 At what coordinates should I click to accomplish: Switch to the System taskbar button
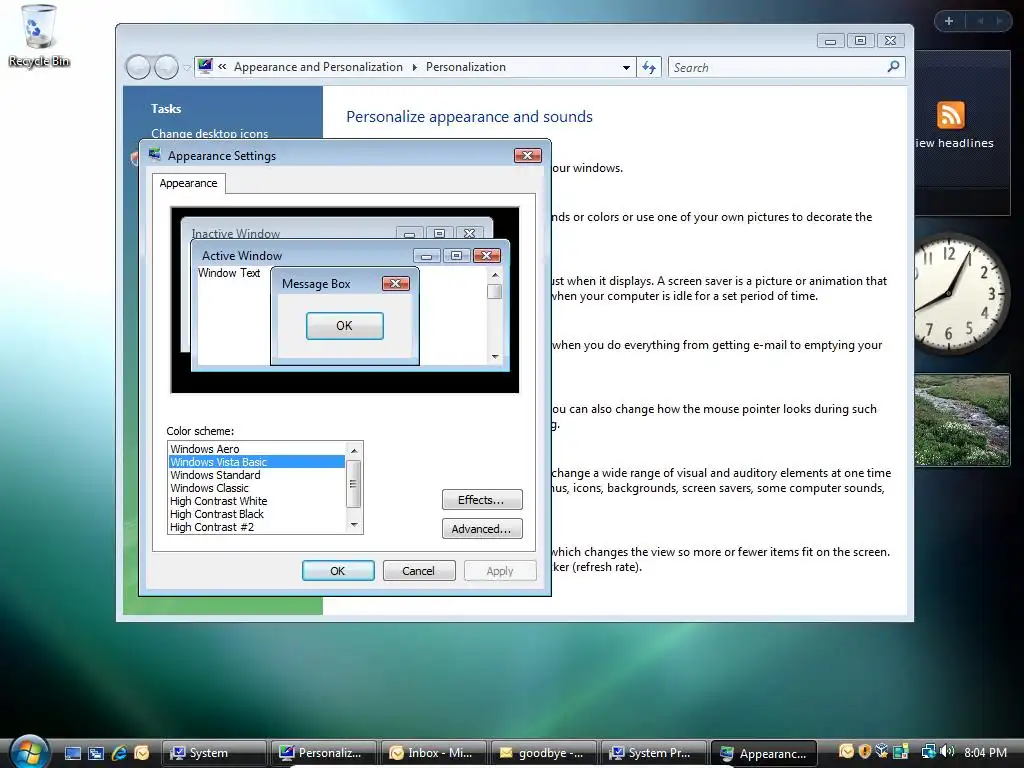214,753
